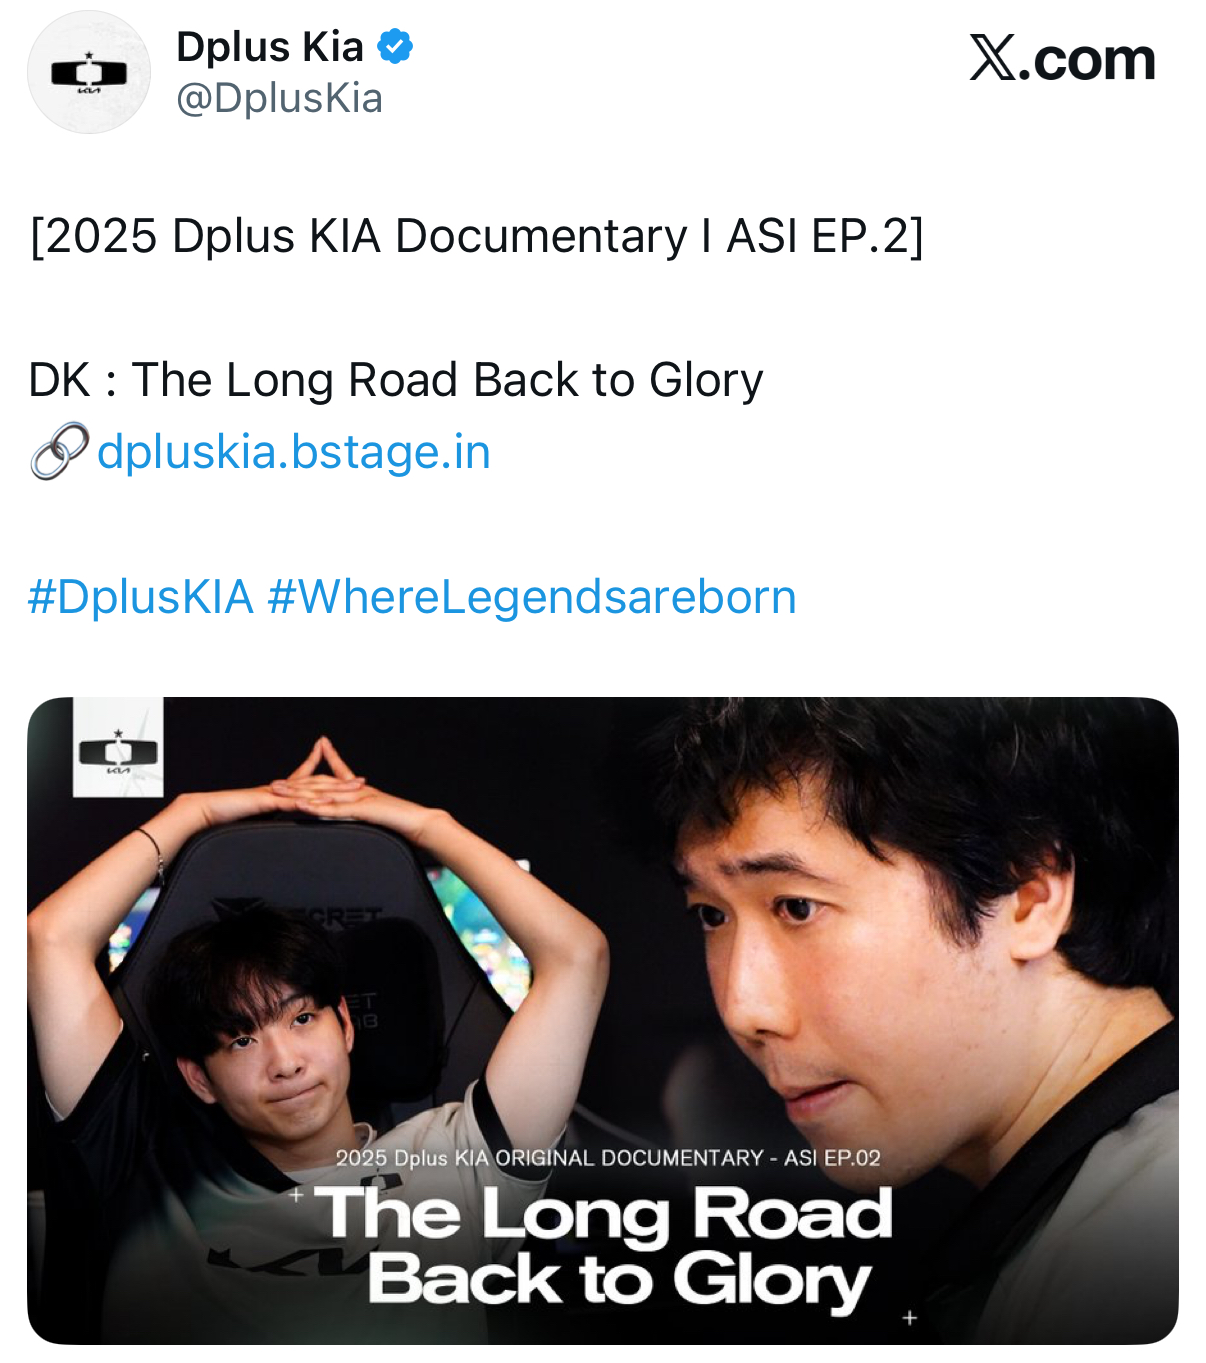Screen dimensions: 1206x1363
Task: Click the chain link emoji before the URL
Action: pos(59,451)
